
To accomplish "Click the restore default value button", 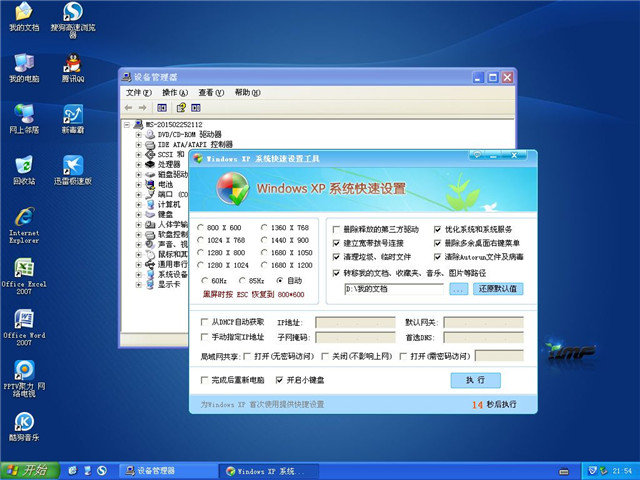I will pyautogui.click(x=498, y=289).
